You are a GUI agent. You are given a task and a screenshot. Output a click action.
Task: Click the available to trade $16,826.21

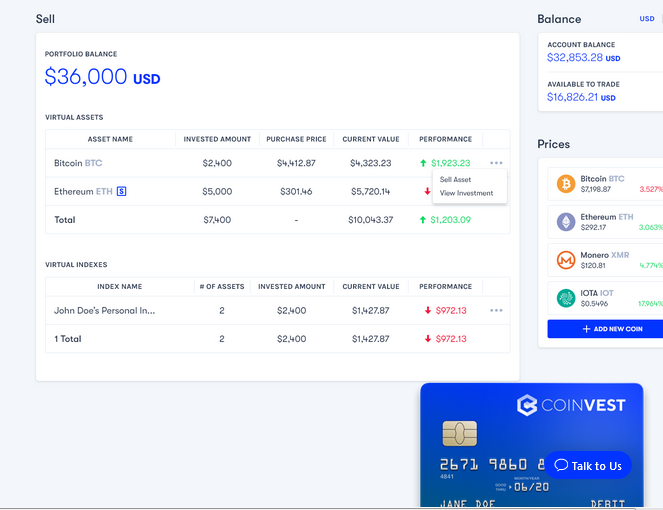(x=581, y=97)
